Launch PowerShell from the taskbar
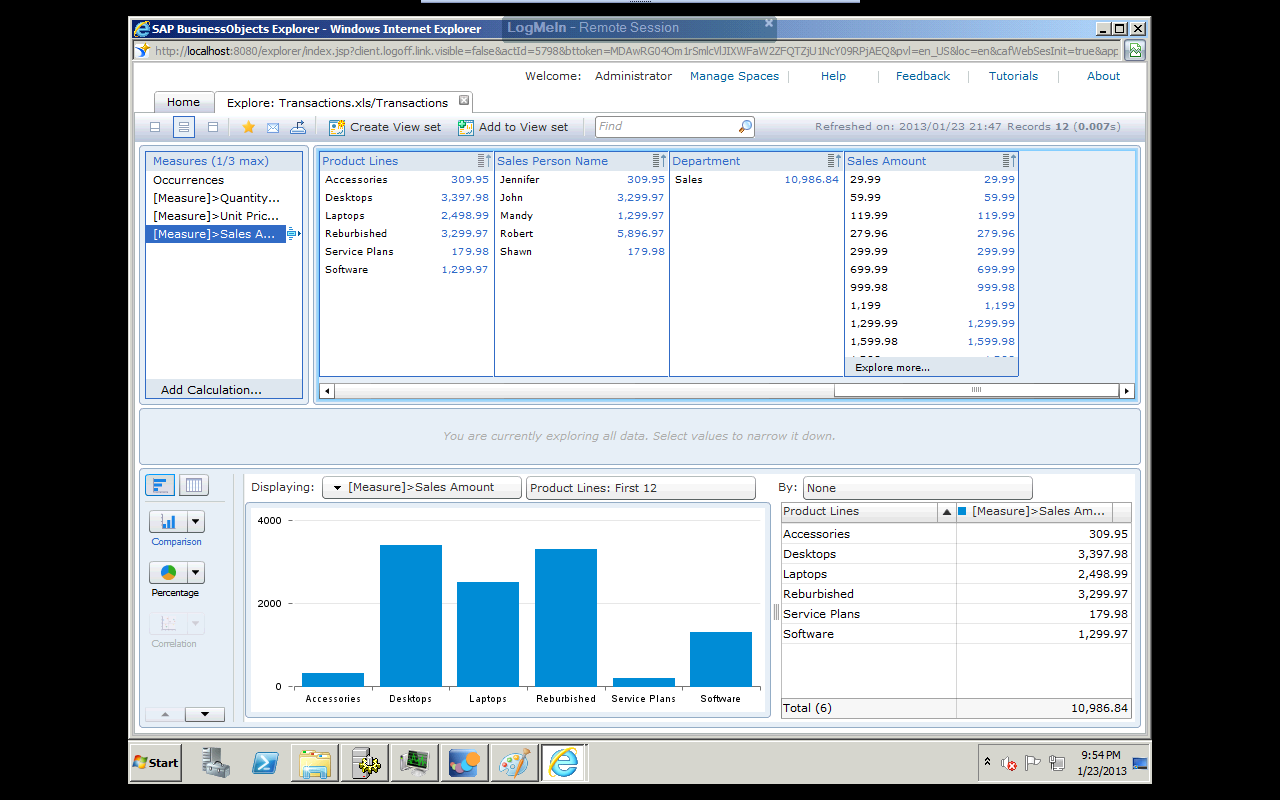1280x800 pixels. click(265, 763)
